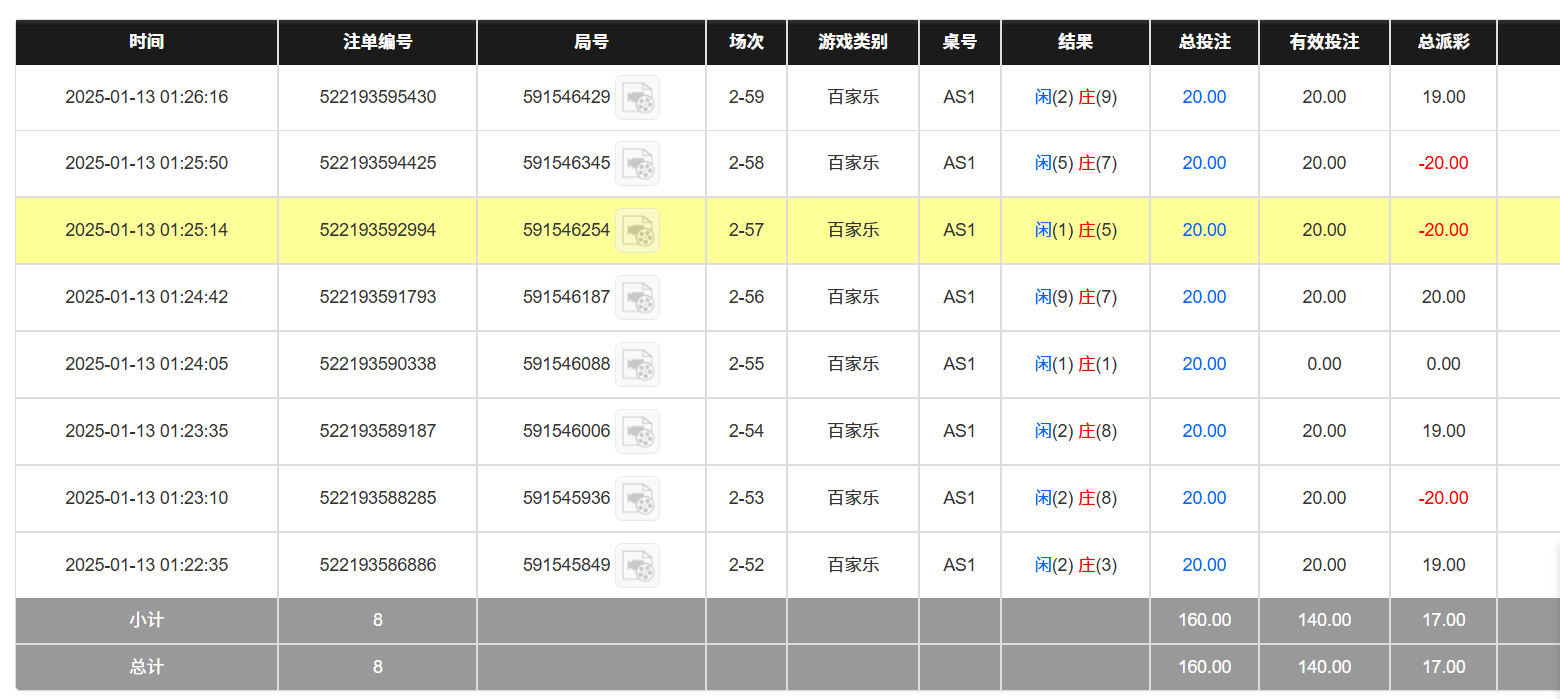
Task: Click the 注单编号 column header
Action: tap(377, 42)
